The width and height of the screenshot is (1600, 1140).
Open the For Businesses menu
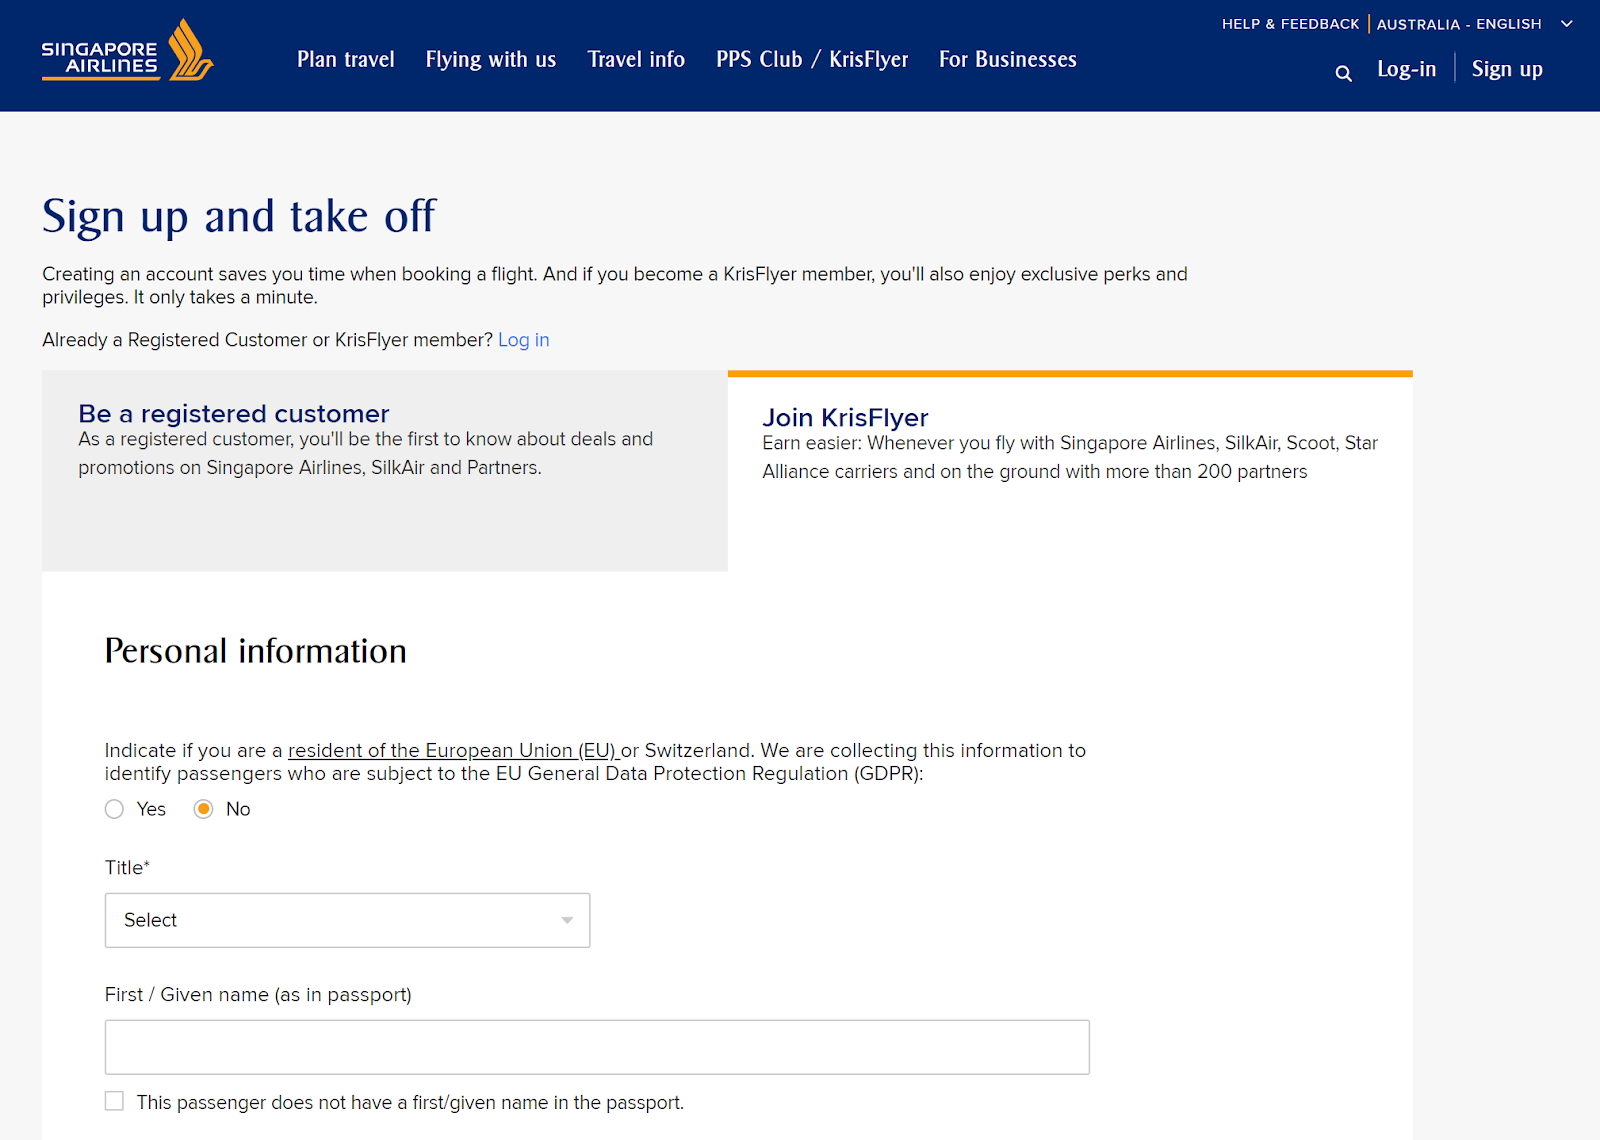click(1007, 60)
